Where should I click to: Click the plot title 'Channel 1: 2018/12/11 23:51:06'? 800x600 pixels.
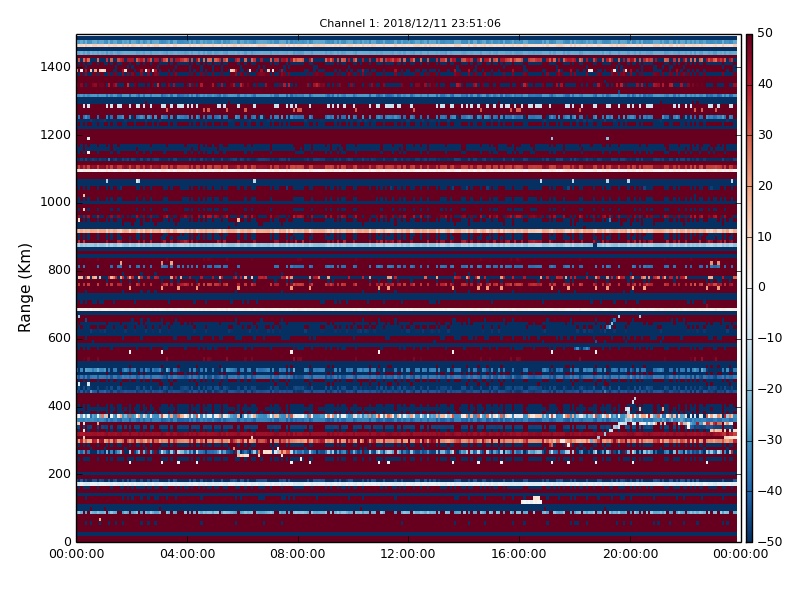point(410,23)
